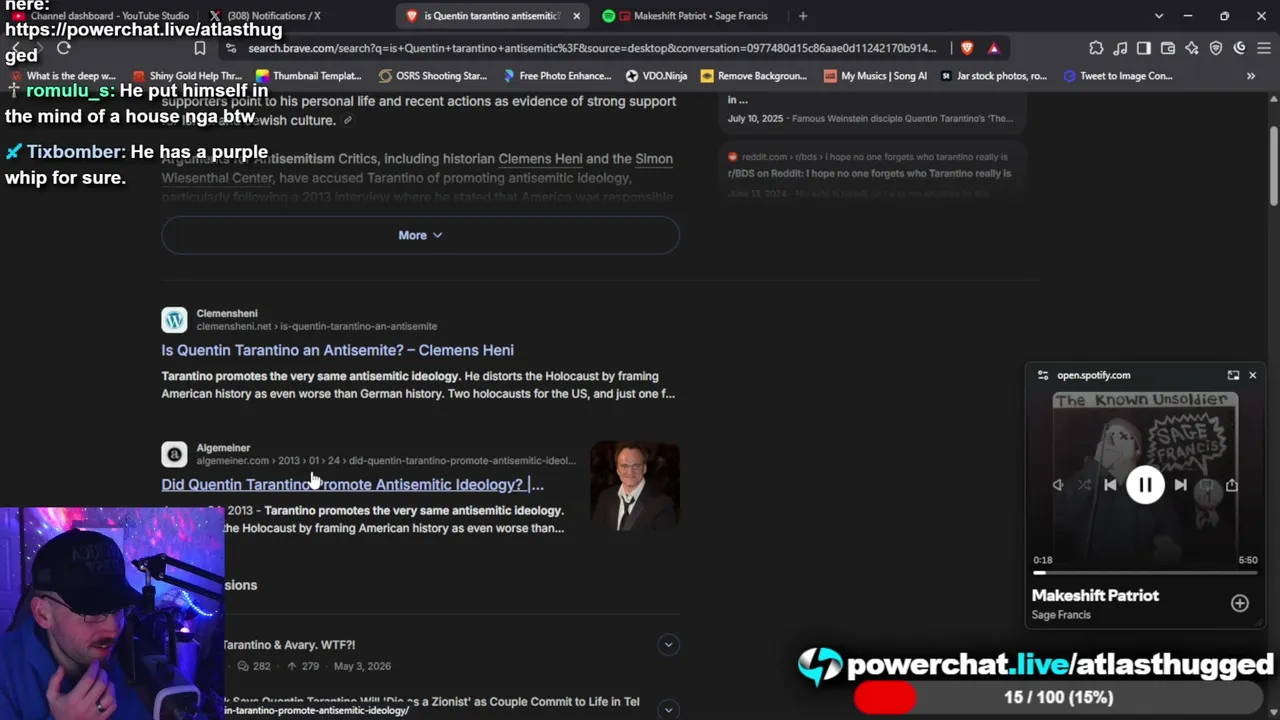Skip to next track in Spotify mini player
Image resolution: width=1280 pixels, height=720 pixels.
(1181, 485)
